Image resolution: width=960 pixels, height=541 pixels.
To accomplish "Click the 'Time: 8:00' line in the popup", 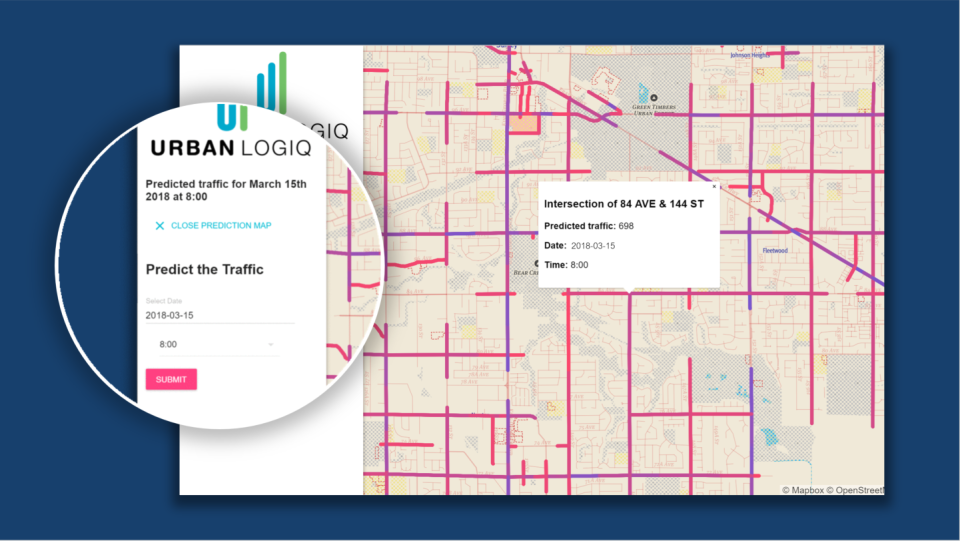I will (x=566, y=265).
